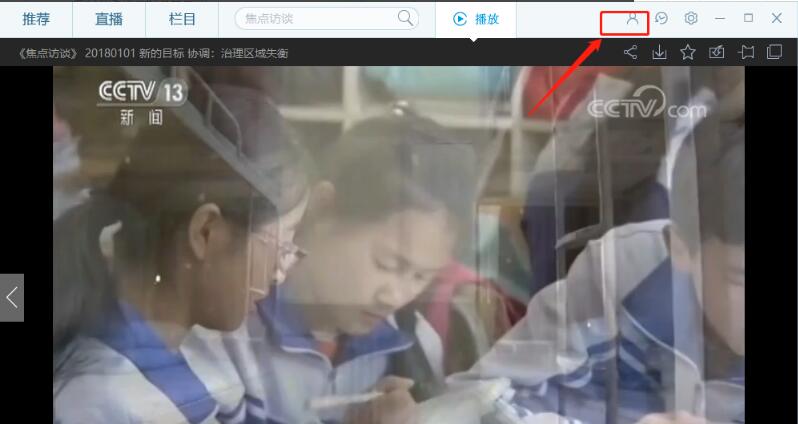Click the video title 焦点访谈 20180101
Image resolution: width=798 pixels, height=424 pixels.
[x=154, y=53]
